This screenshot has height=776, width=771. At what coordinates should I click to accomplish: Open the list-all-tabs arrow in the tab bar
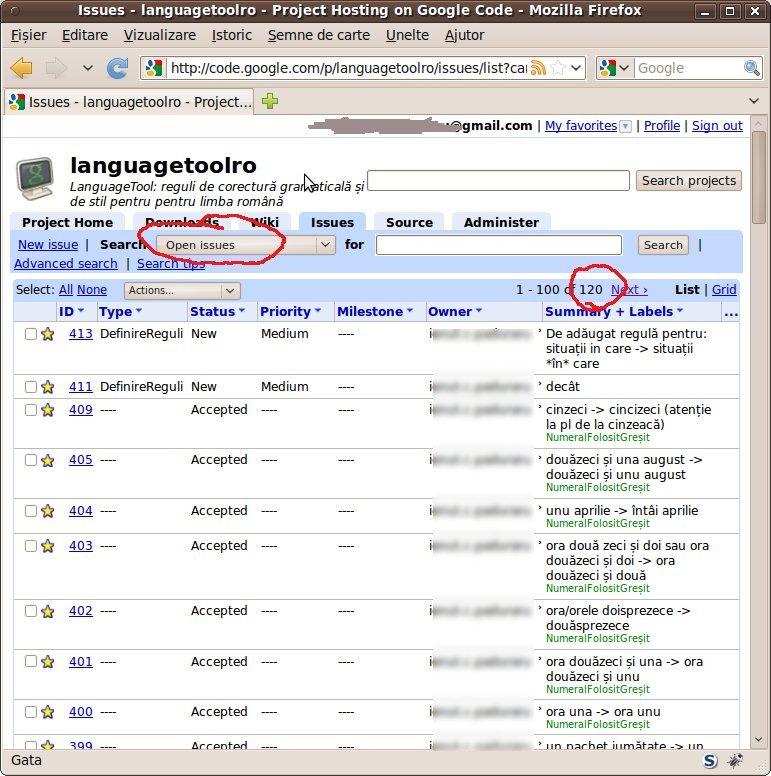(x=754, y=101)
